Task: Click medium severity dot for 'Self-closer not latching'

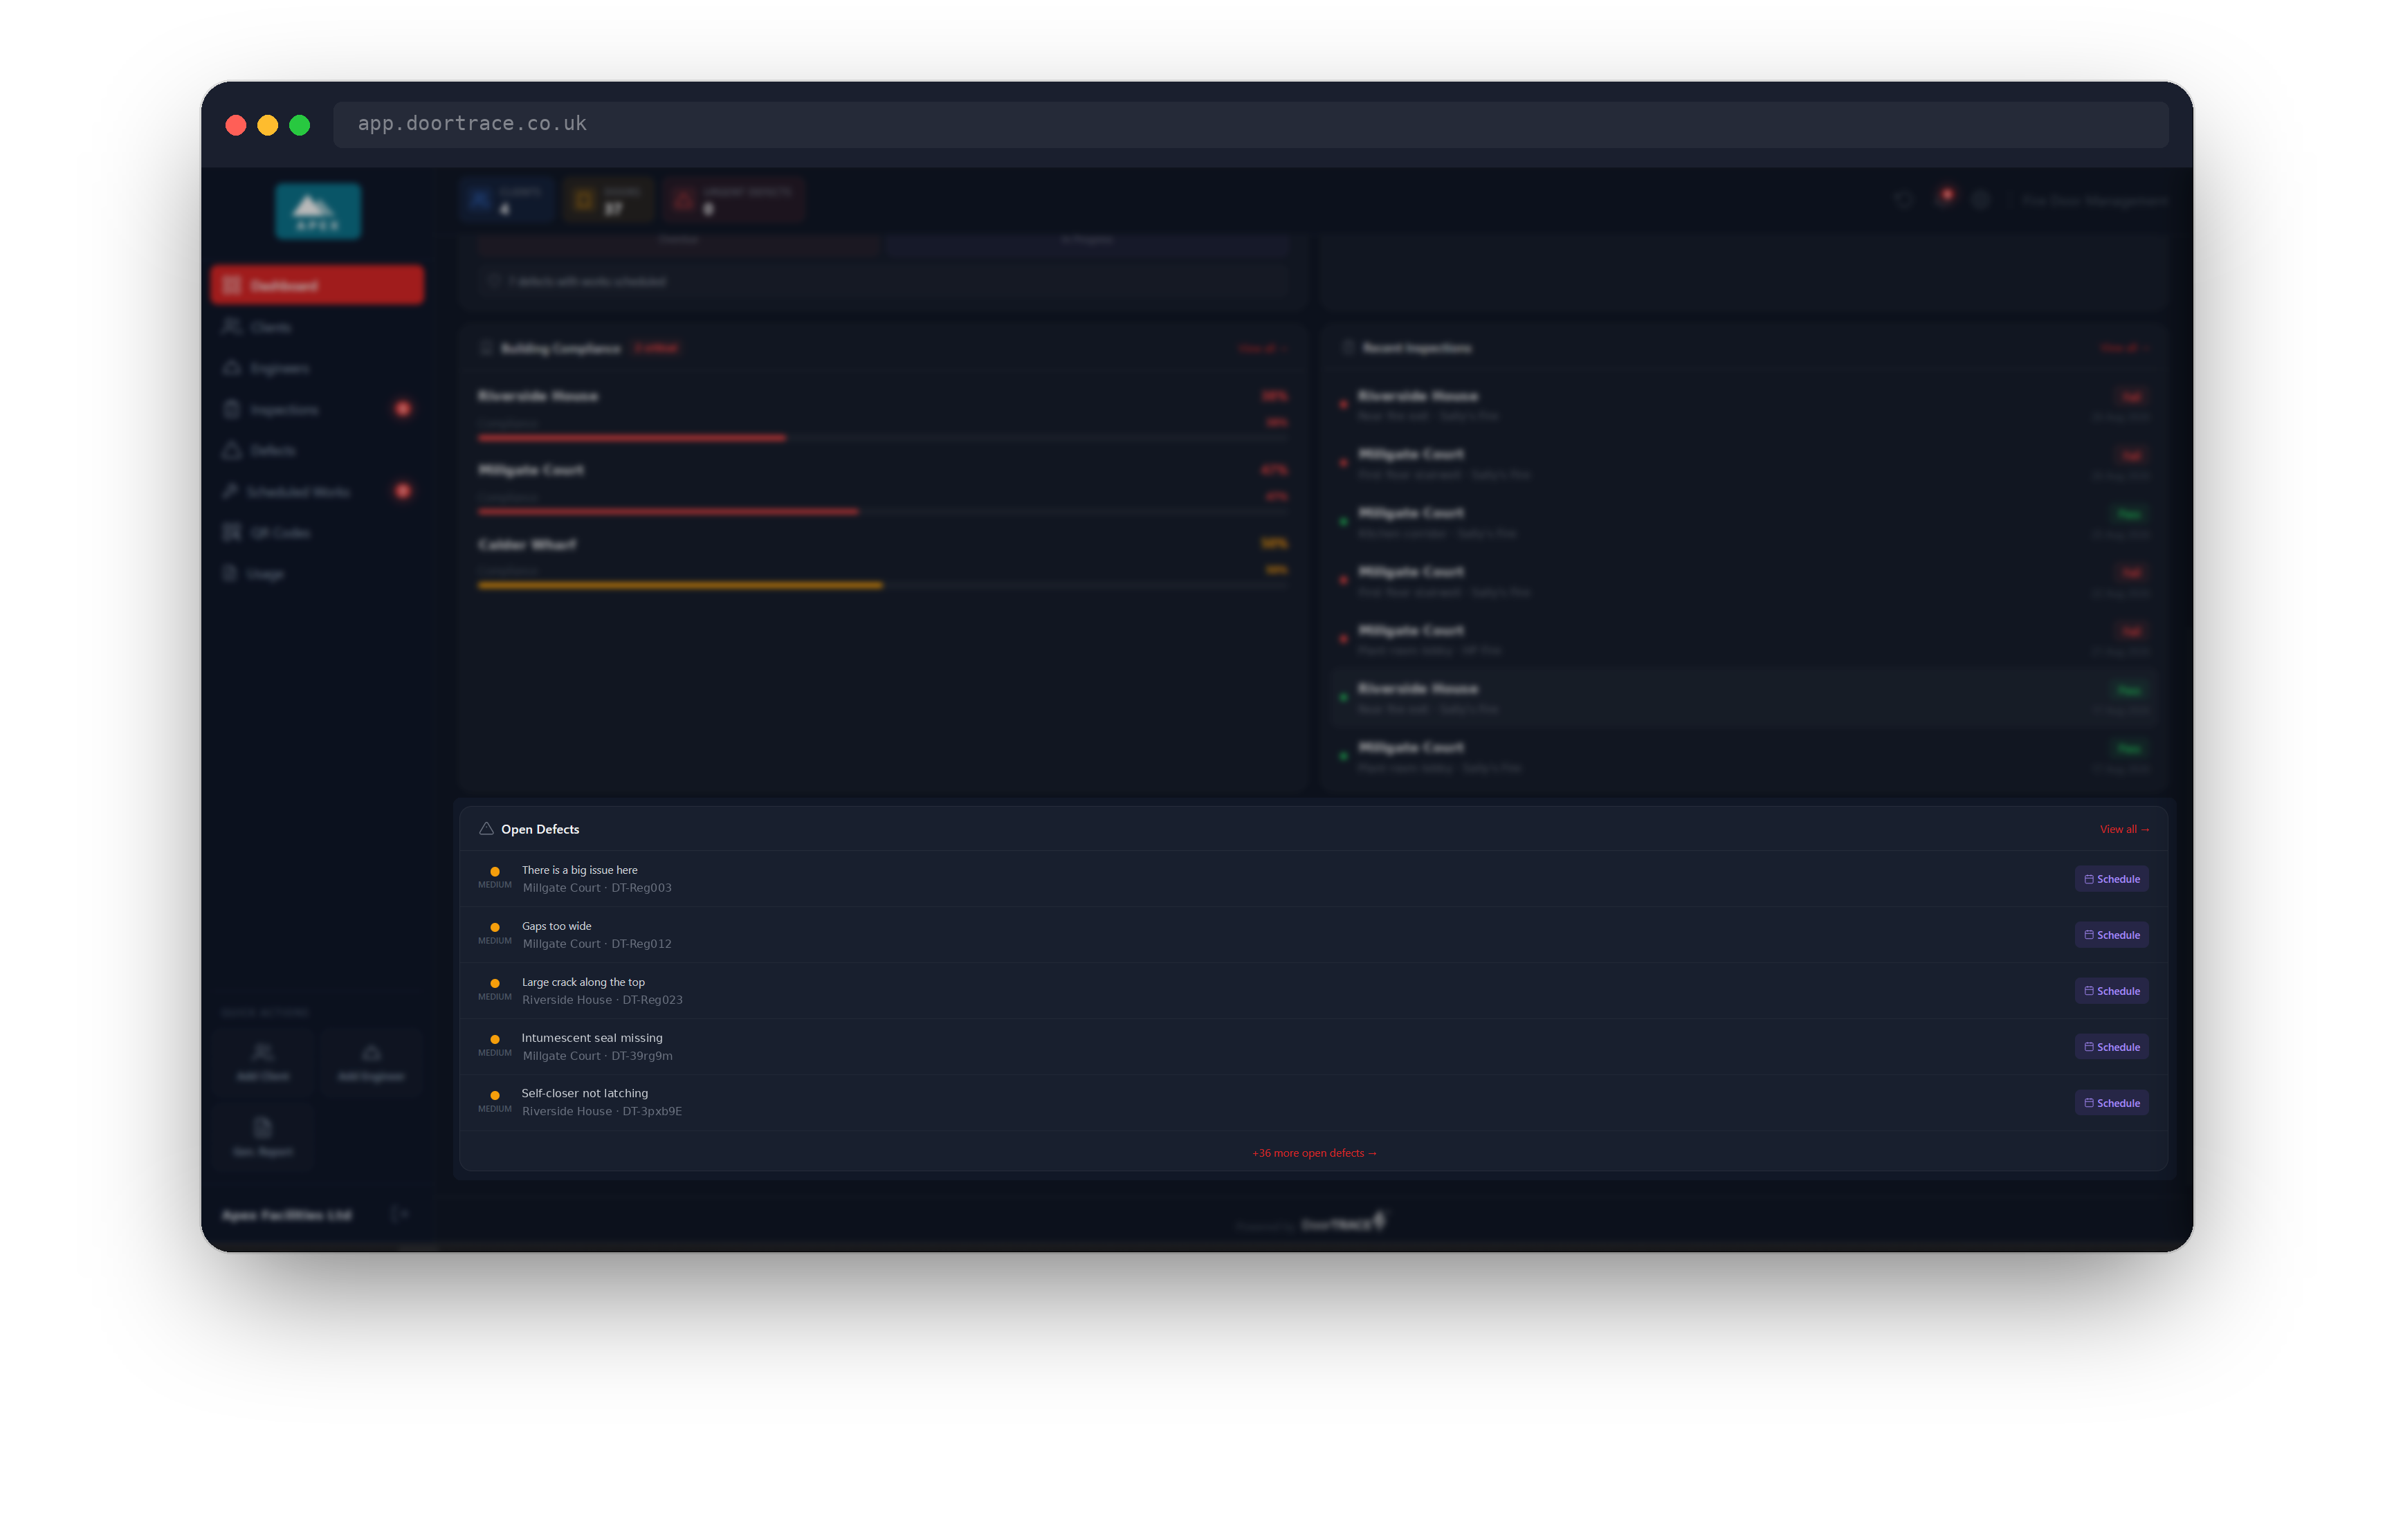Action: coord(495,1095)
